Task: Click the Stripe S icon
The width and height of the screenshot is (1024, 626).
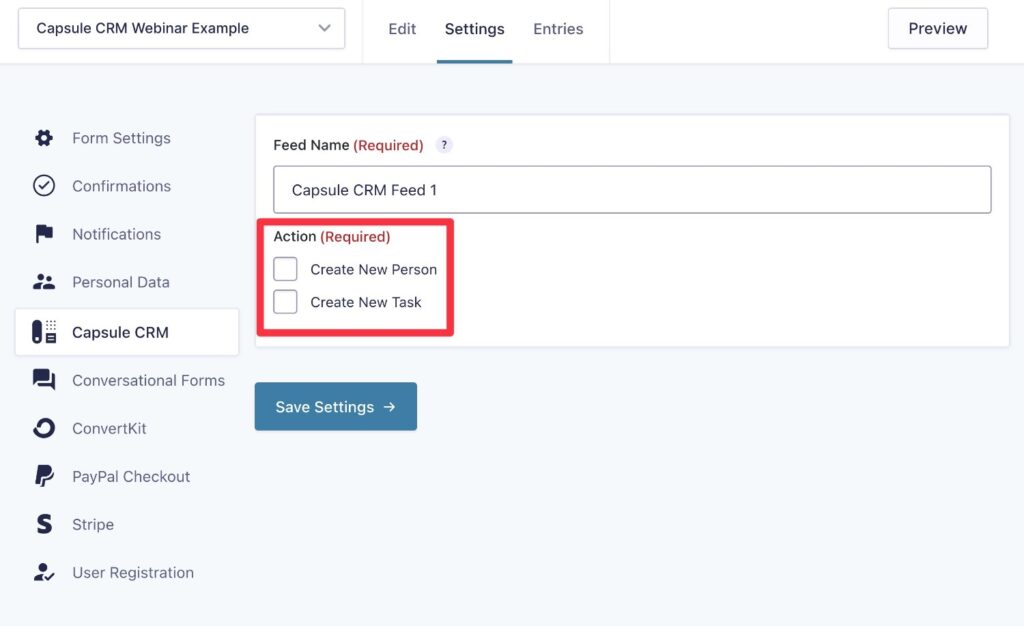Action: (x=44, y=524)
